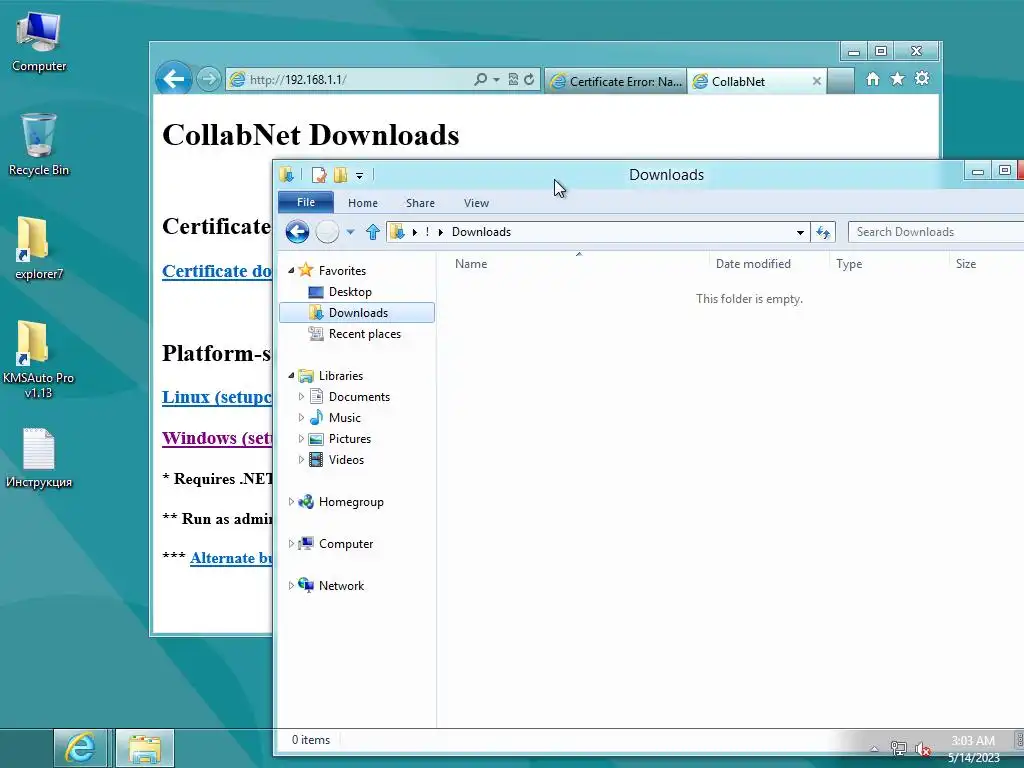This screenshot has height=768, width=1024.
Task: Select Computer in navigation pane
Action: [345, 543]
